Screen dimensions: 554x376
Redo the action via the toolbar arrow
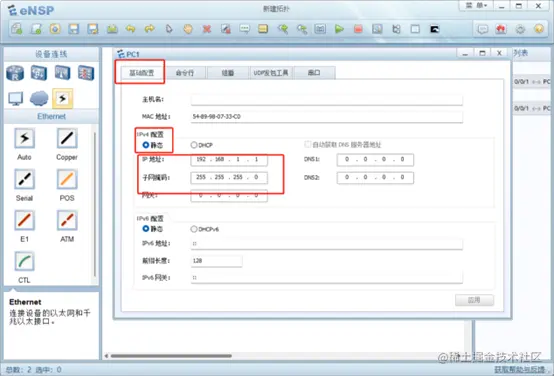(150, 29)
